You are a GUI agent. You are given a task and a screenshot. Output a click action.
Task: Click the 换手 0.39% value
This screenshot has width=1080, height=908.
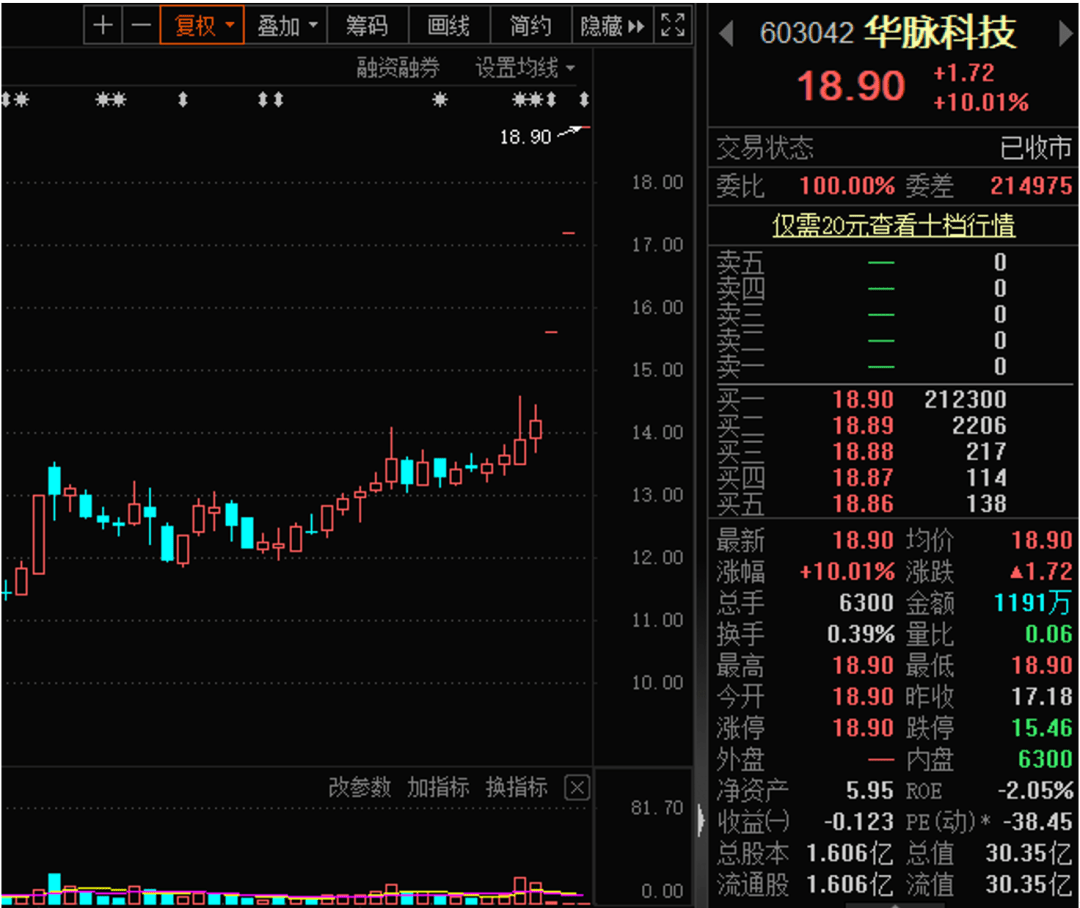[861, 634]
